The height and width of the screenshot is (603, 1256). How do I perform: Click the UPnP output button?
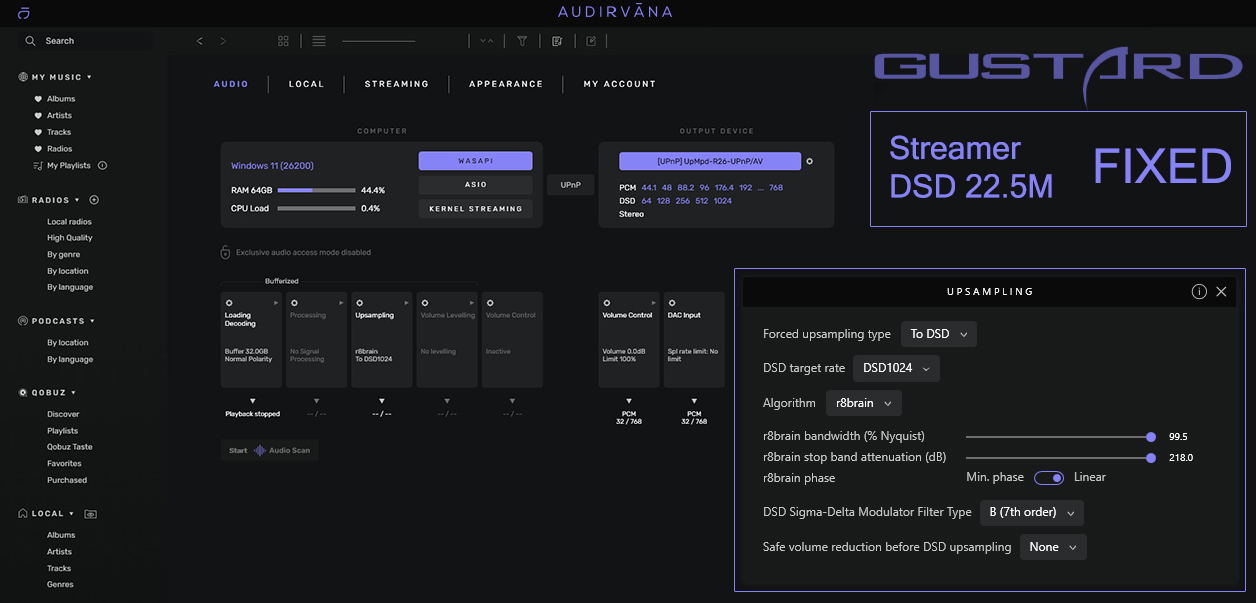pos(570,185)
